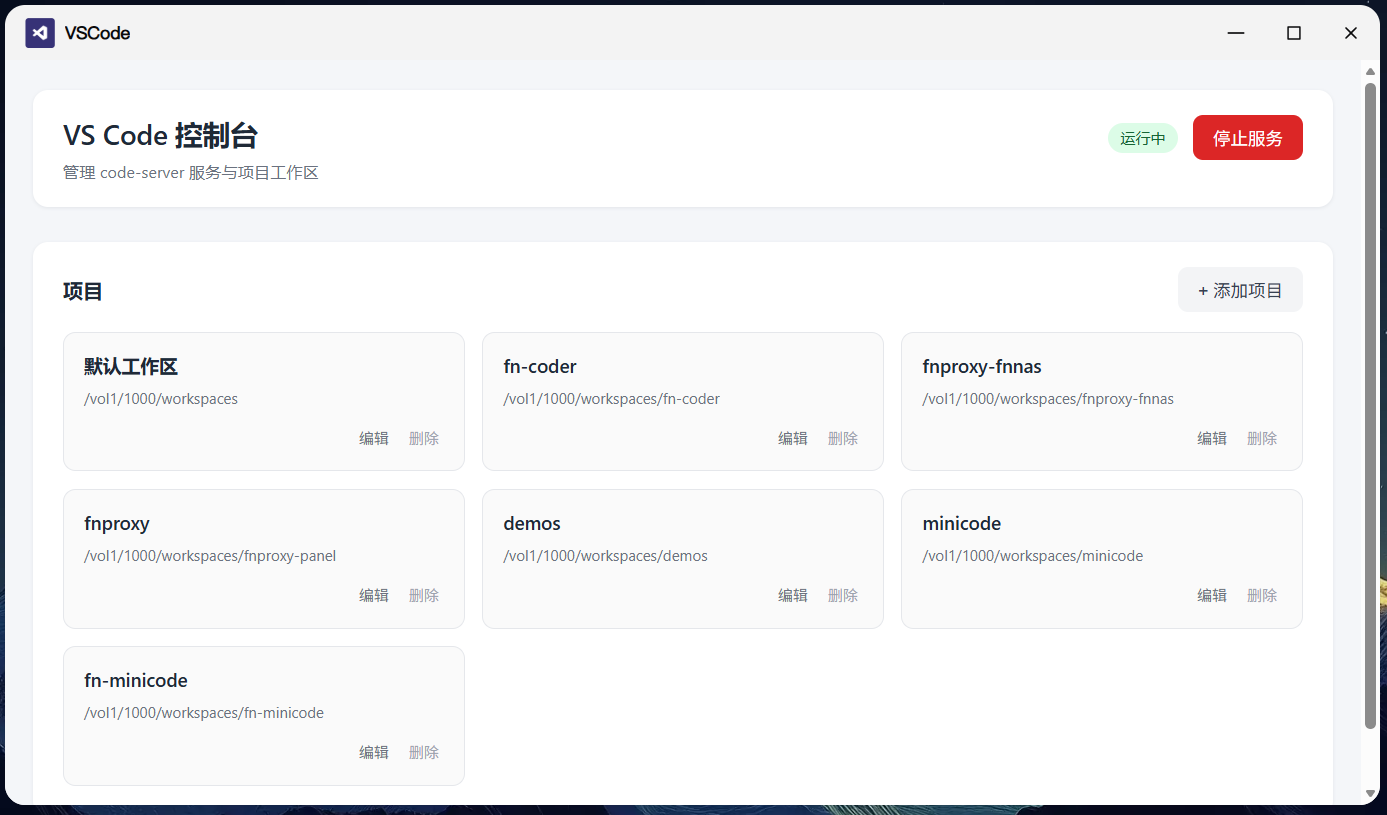This screenshot has width=1387, height=815.
Task: Delete the 默认工作区 project
Action: pos(424,438)
